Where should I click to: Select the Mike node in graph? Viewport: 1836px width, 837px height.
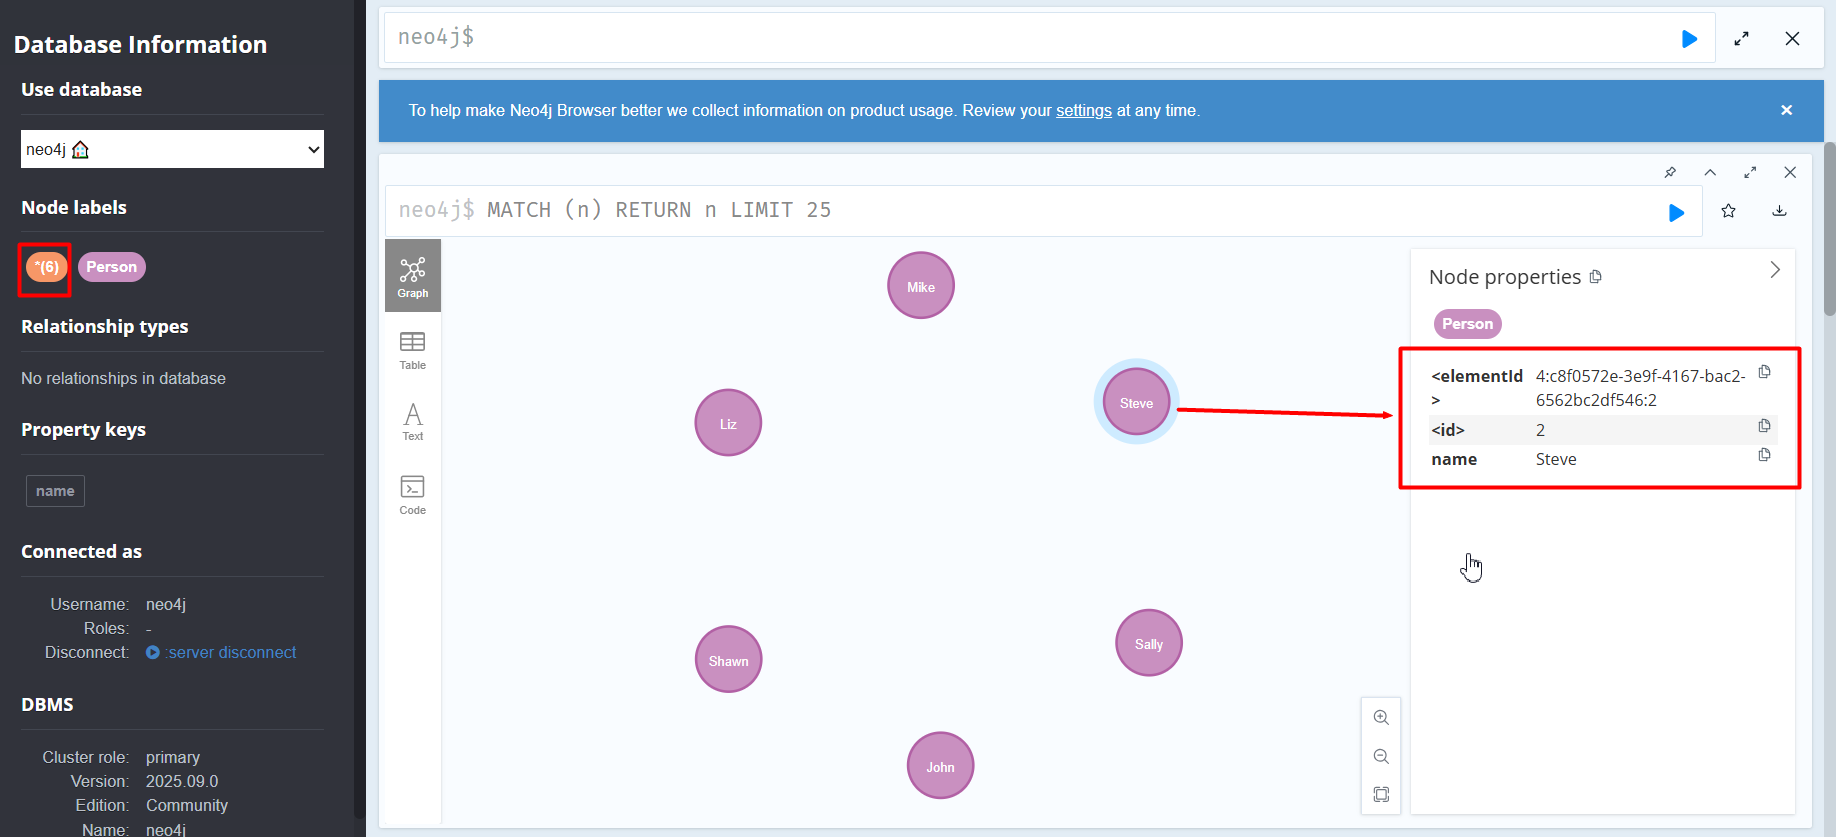pos(920,286)
